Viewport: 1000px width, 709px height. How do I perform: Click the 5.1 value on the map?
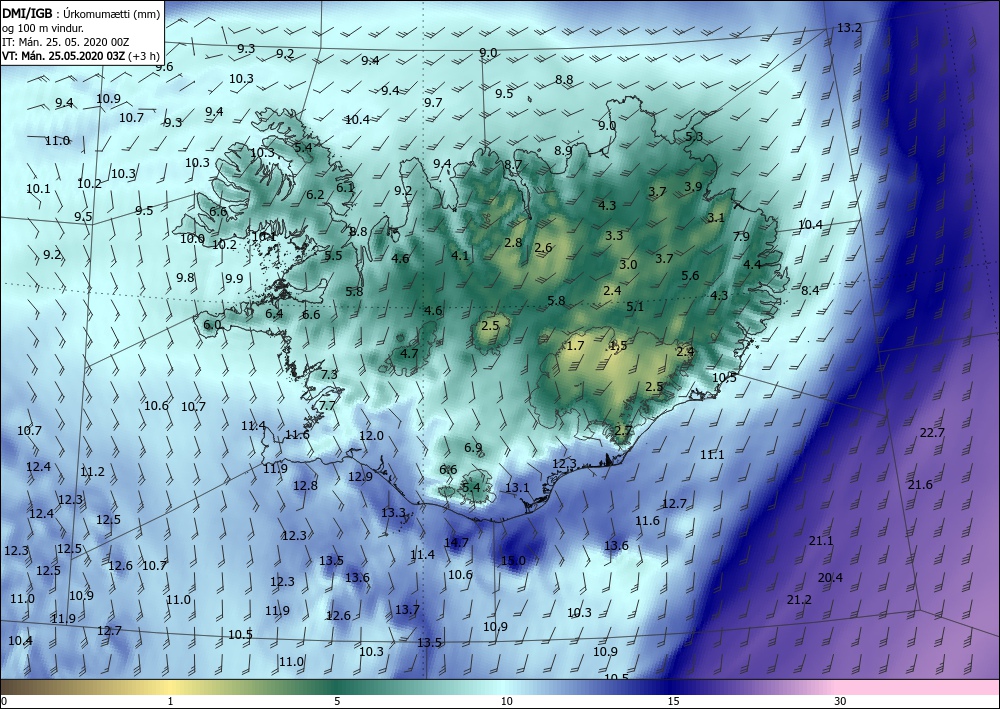pos(635,307)
